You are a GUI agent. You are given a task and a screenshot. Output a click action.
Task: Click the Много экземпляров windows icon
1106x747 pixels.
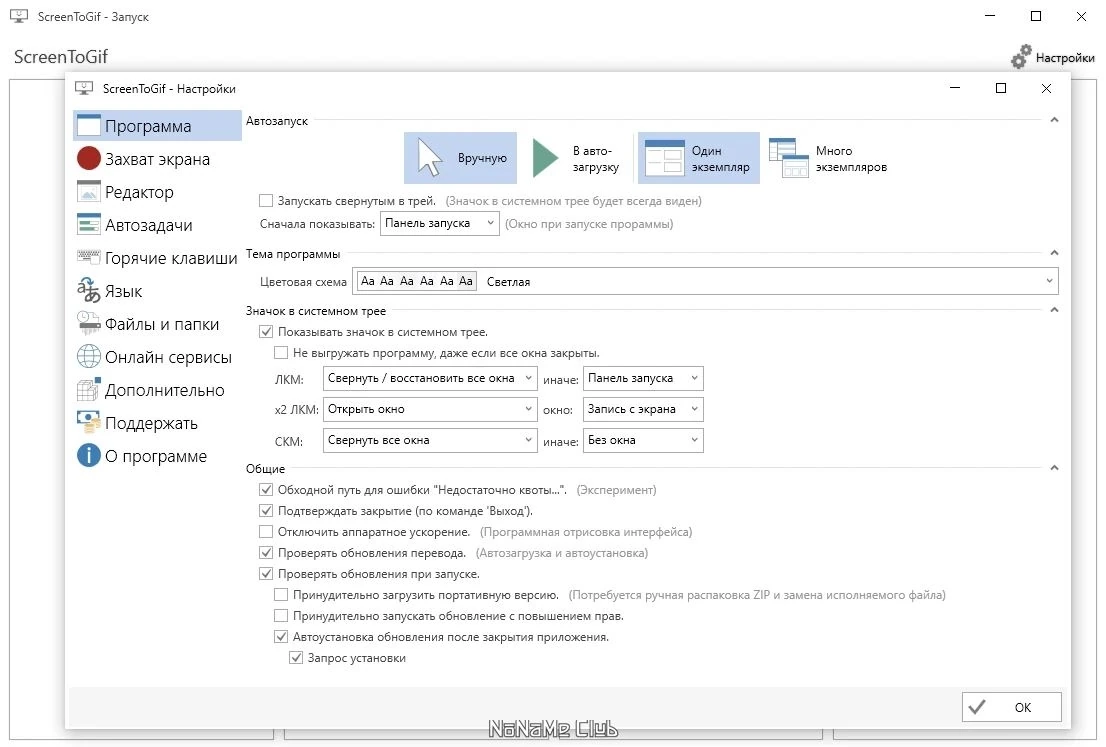click(789, 158)
